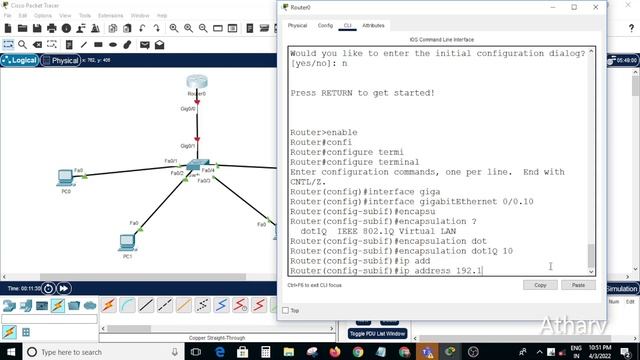This screenshot has width=640, height=360.
Task: Choose the Delete tool
Action: (x=37, y=44)
